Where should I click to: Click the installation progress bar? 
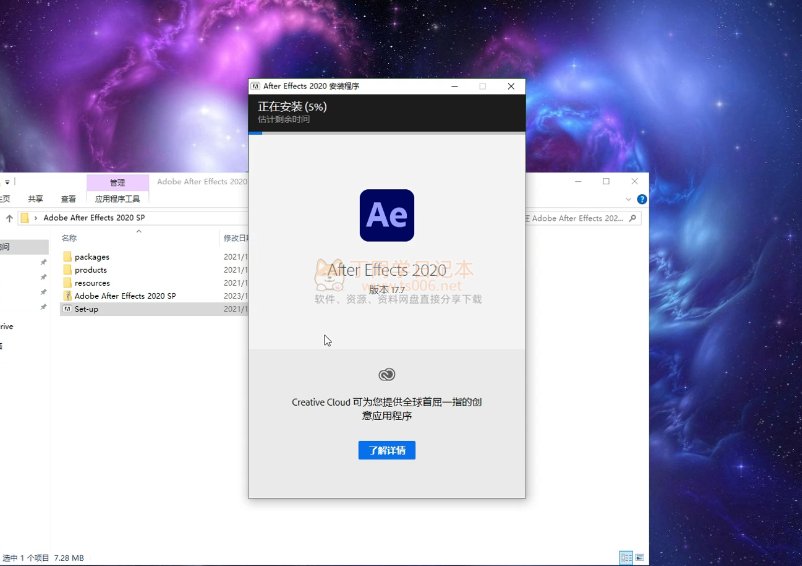pos(386,132)
